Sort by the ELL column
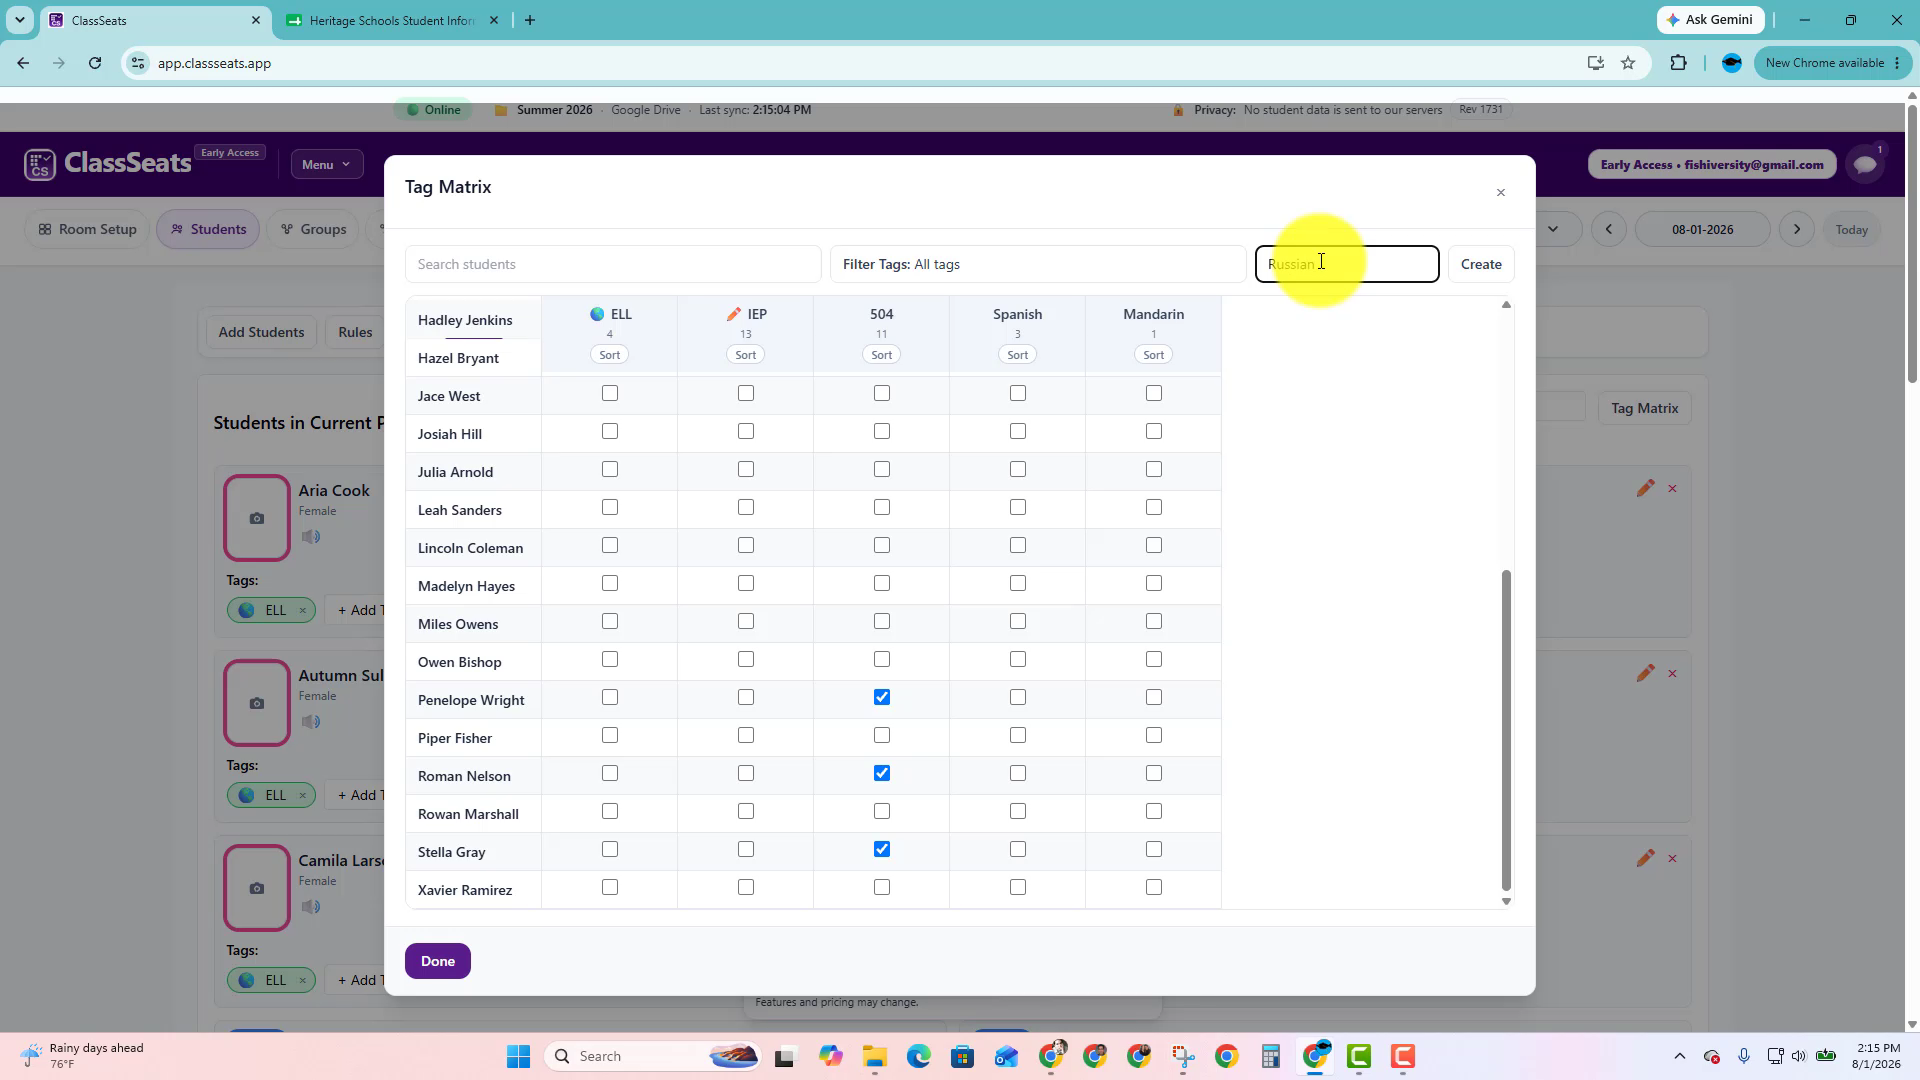The image size is (1920, 1080). tap(609, 355)
